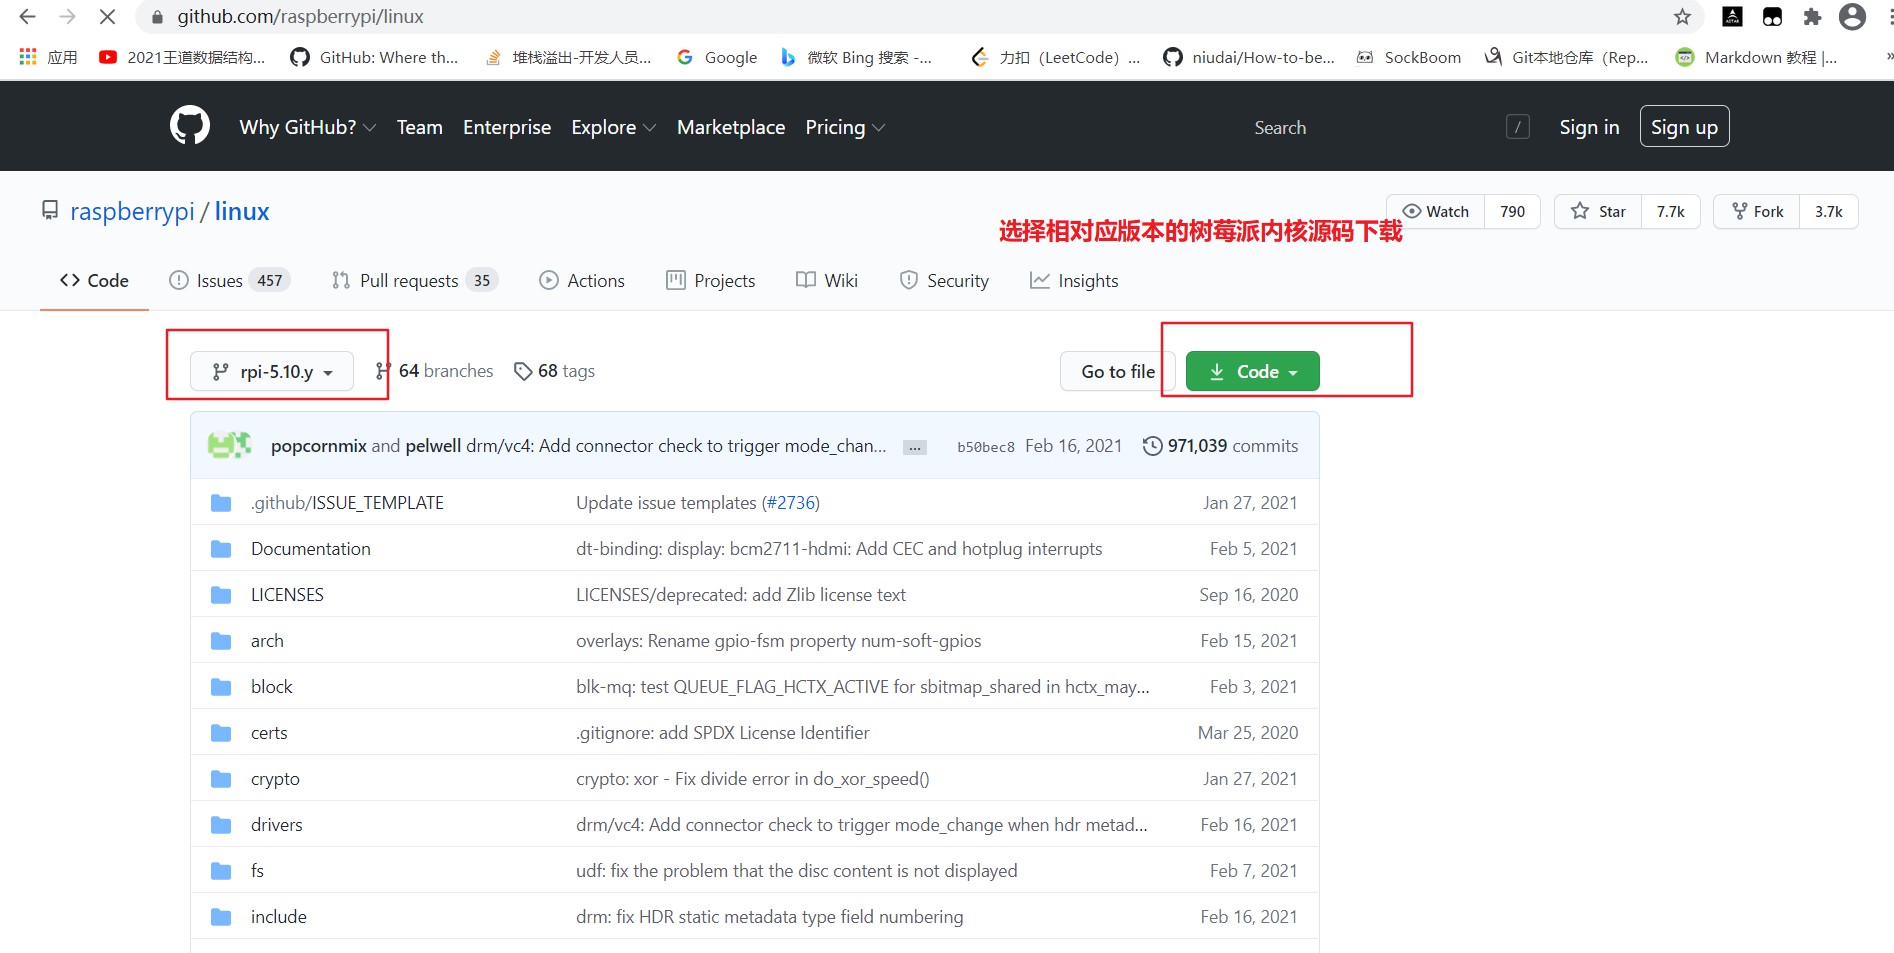The image size is (1894, 953).
Task: Click the Enterprise nav link
Action: click(507, 127)
